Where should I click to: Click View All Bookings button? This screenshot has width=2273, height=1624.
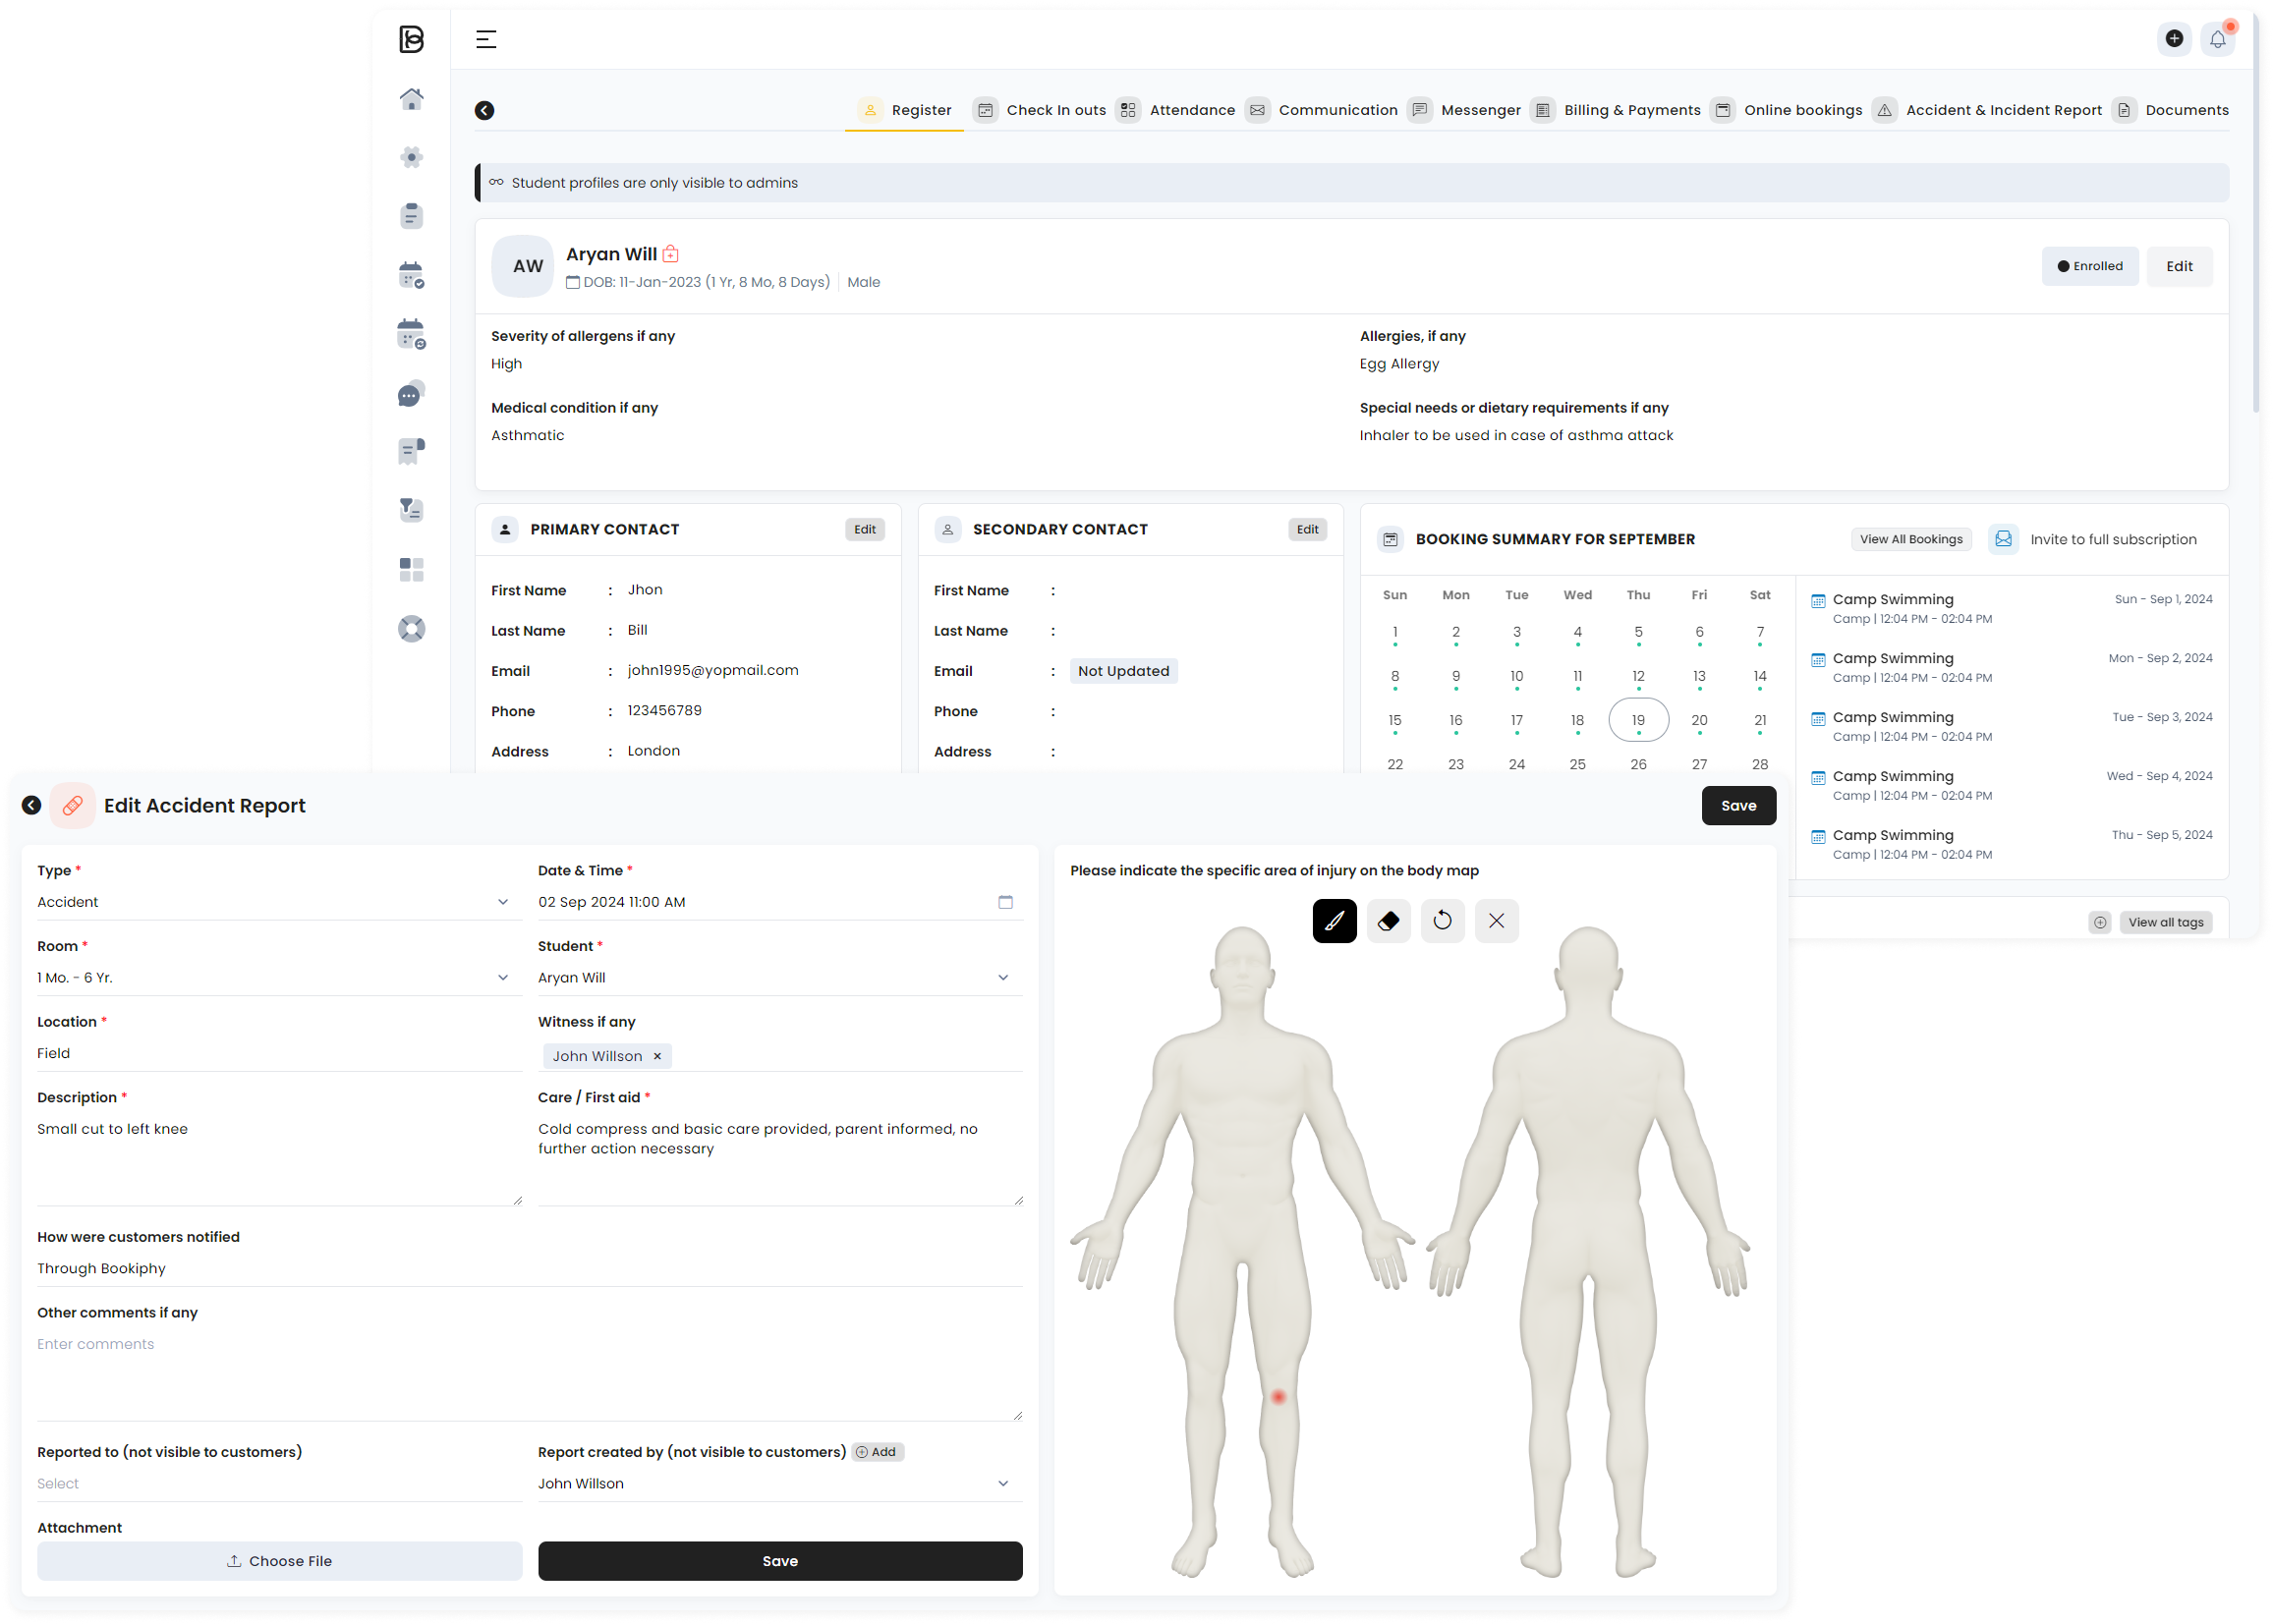(x=1910, y=539)
